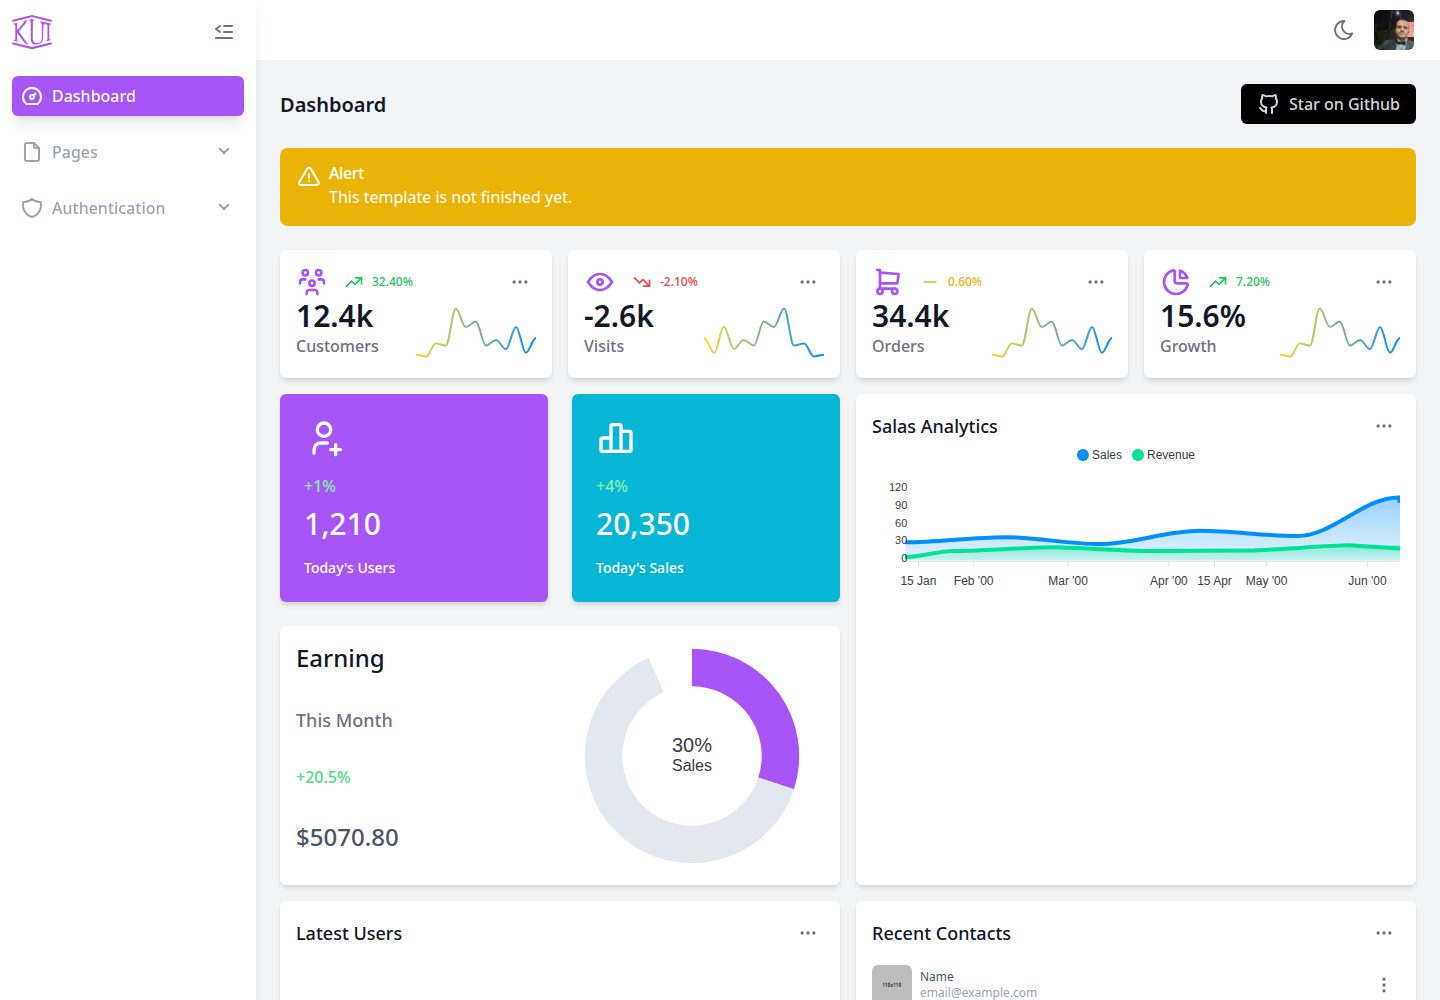Click the +20.5% earning change

pyautogui.click(x=323, y=777)
